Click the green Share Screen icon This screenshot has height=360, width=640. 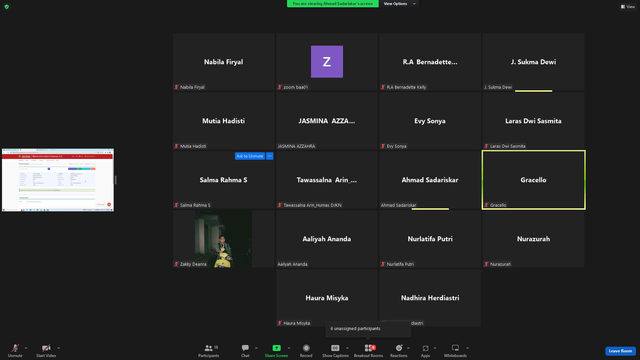point(276,348)
